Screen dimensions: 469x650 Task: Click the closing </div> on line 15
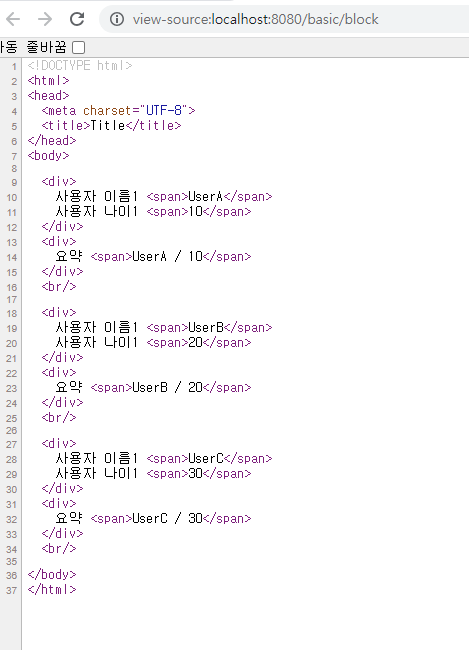(x=62, y=271)
